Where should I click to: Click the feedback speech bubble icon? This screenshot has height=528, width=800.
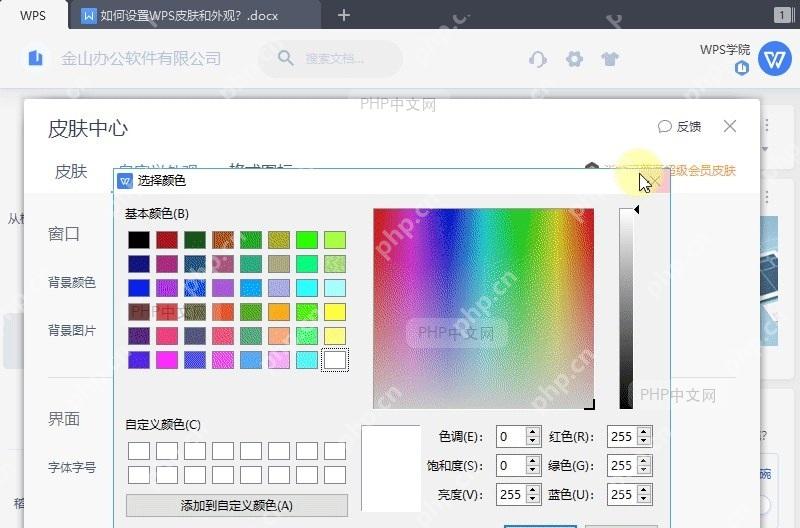coord(664,127)
